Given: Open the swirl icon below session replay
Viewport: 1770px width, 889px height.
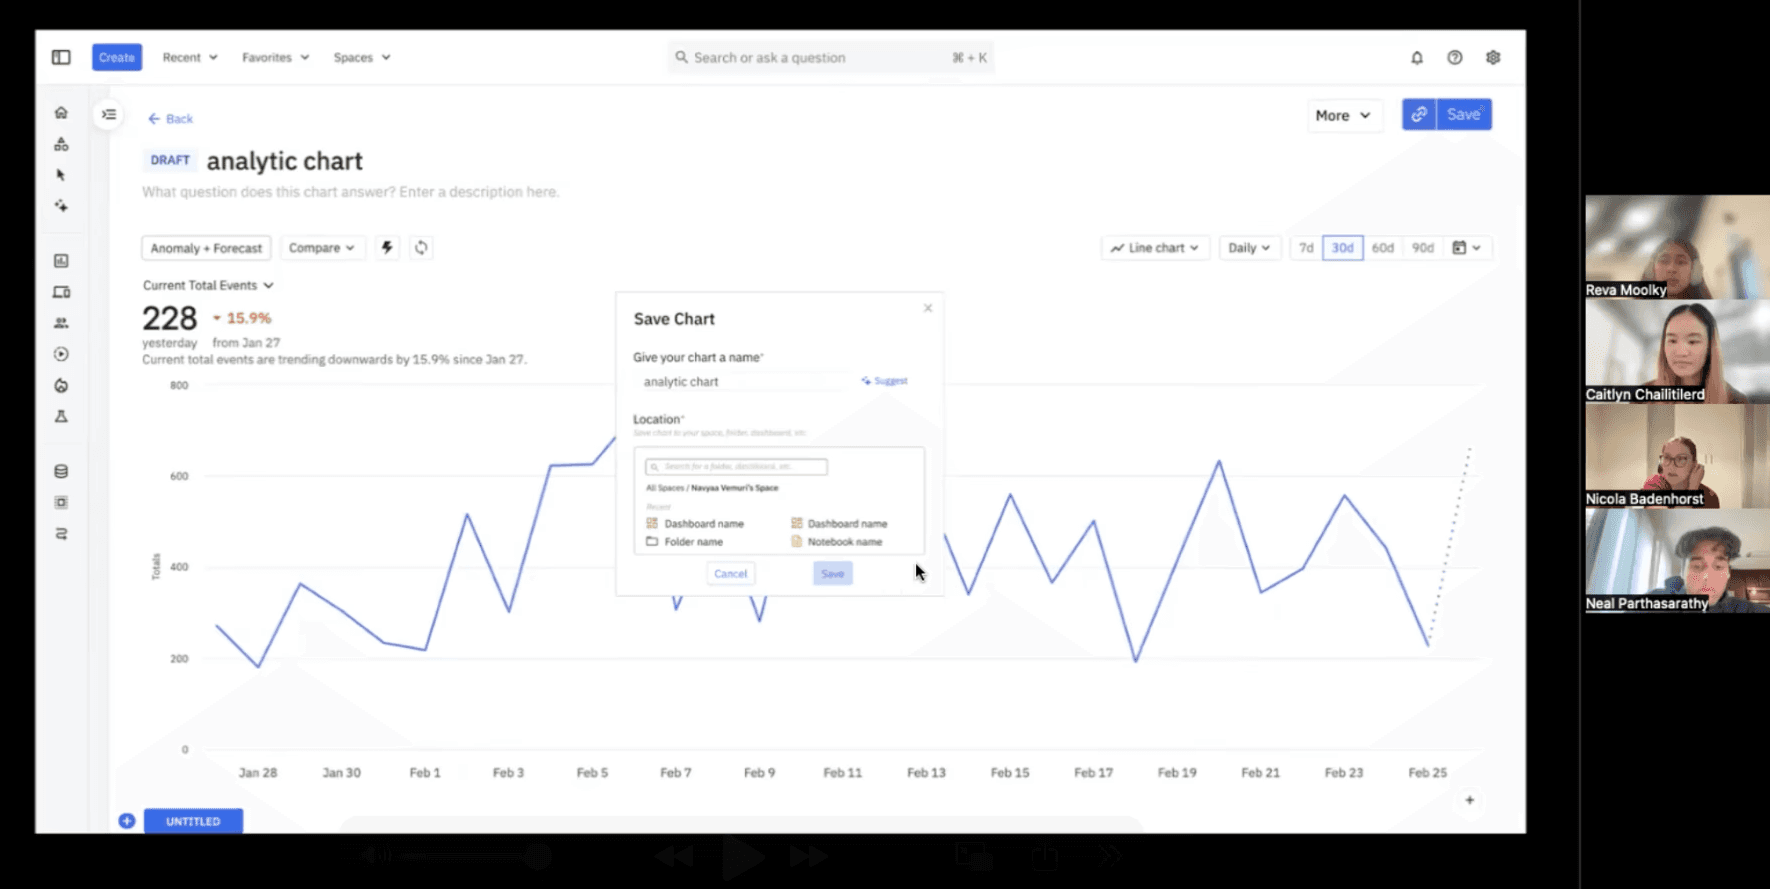Looking at the screenshot, I should click(61, 385).
